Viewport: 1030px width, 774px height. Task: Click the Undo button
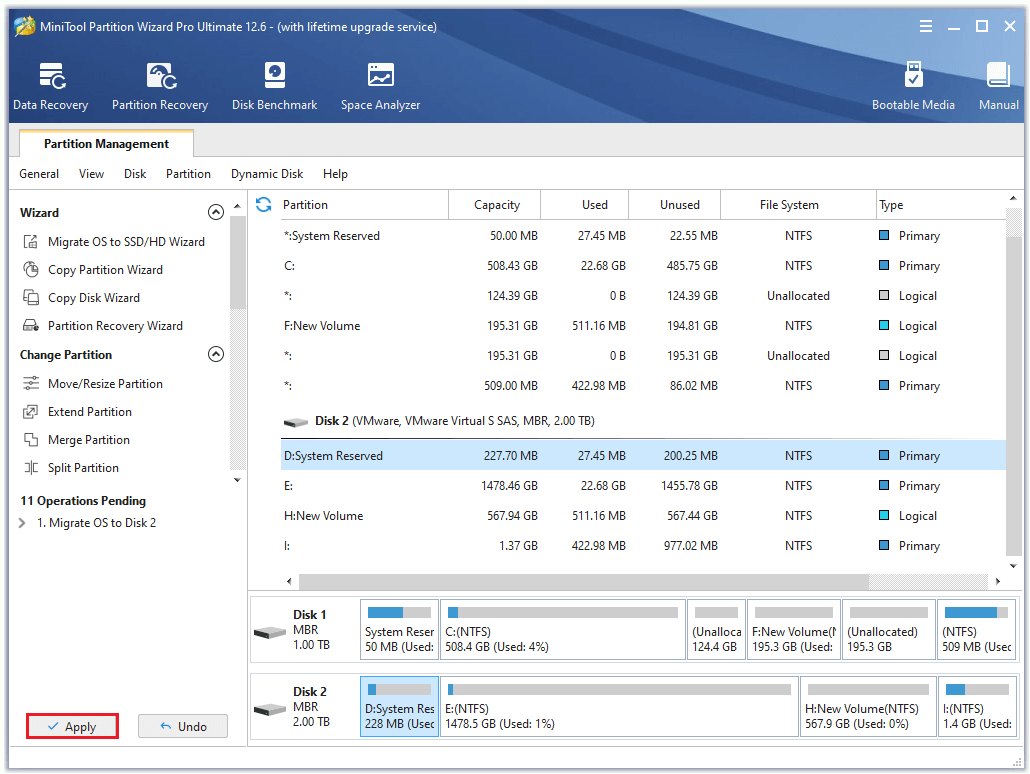(x=183, y=726)
